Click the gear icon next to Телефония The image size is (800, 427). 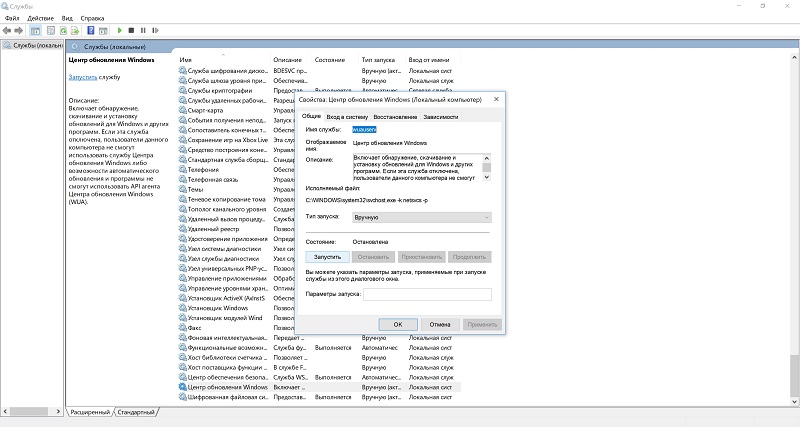pos(183,169)
